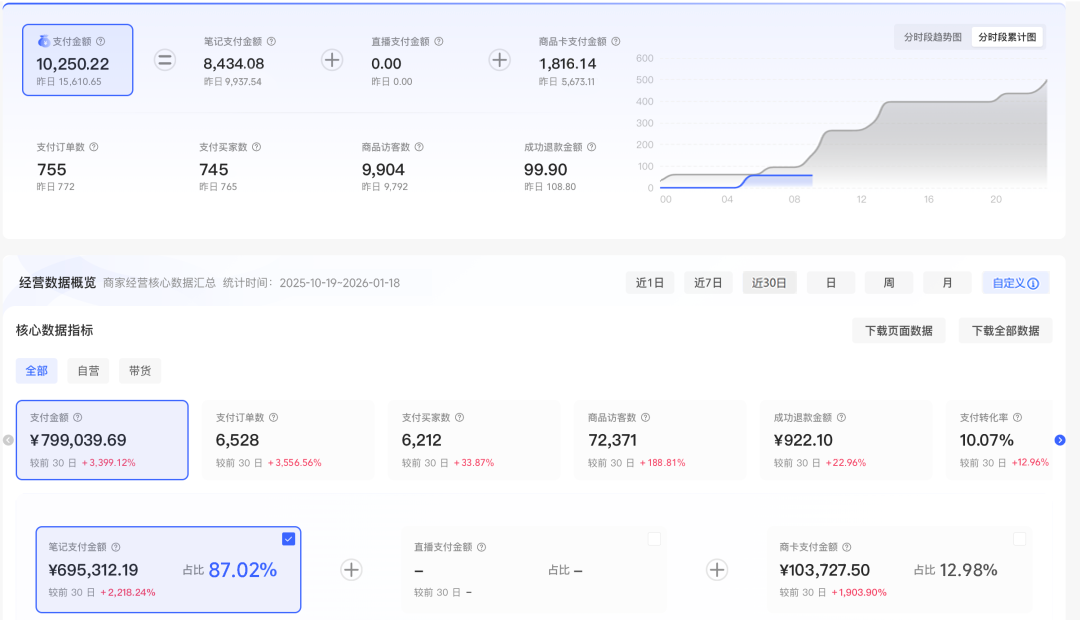Open the 月 period selector
This screenshot has height=620, width=1080.
(947, 283)
